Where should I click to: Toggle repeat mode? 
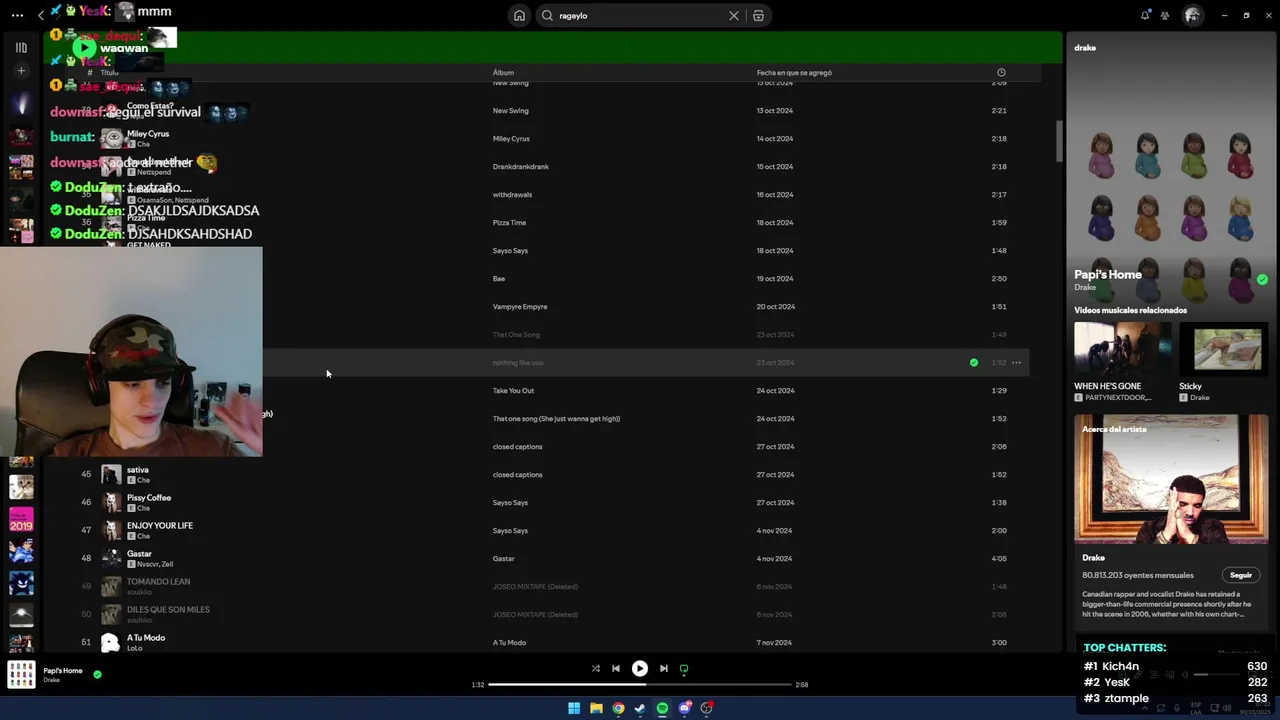pos(684,669)
